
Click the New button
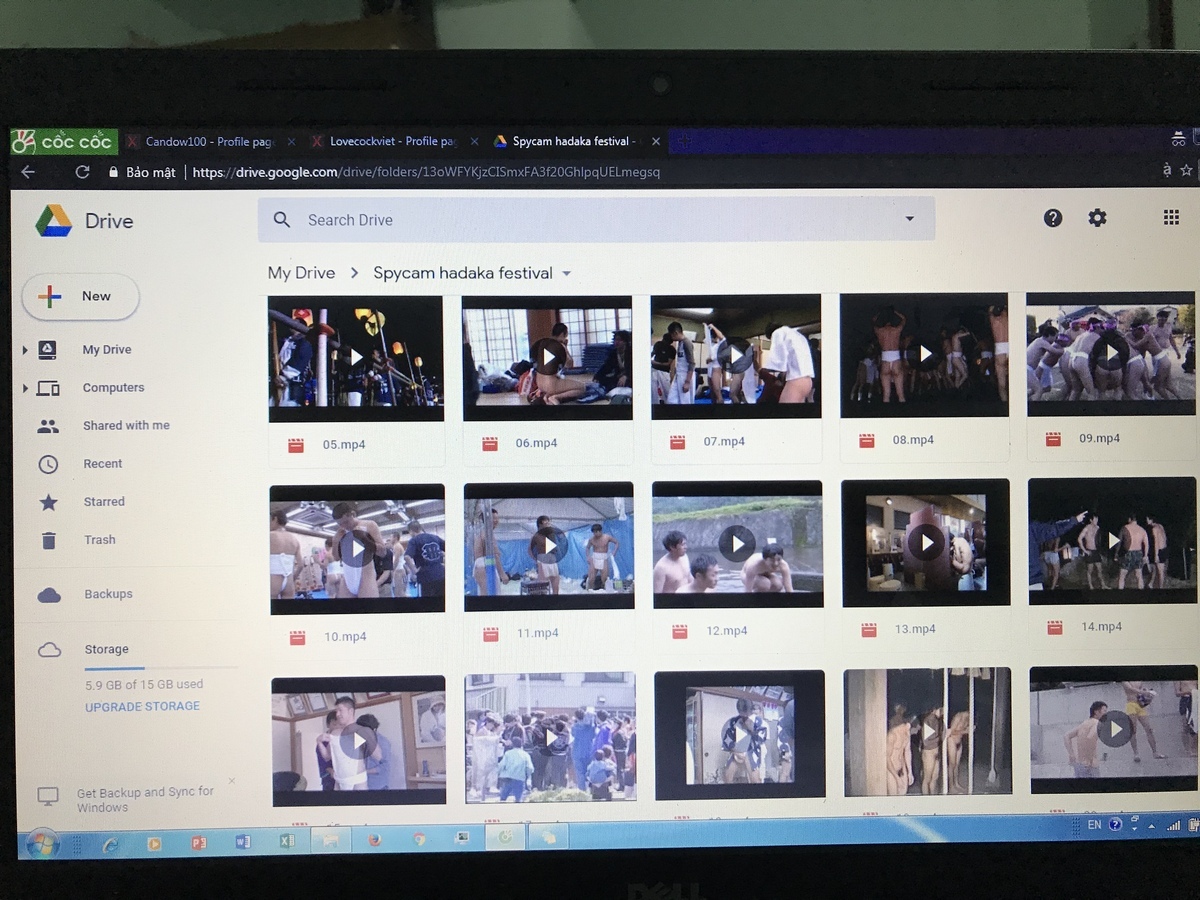(x=81, y=297)
